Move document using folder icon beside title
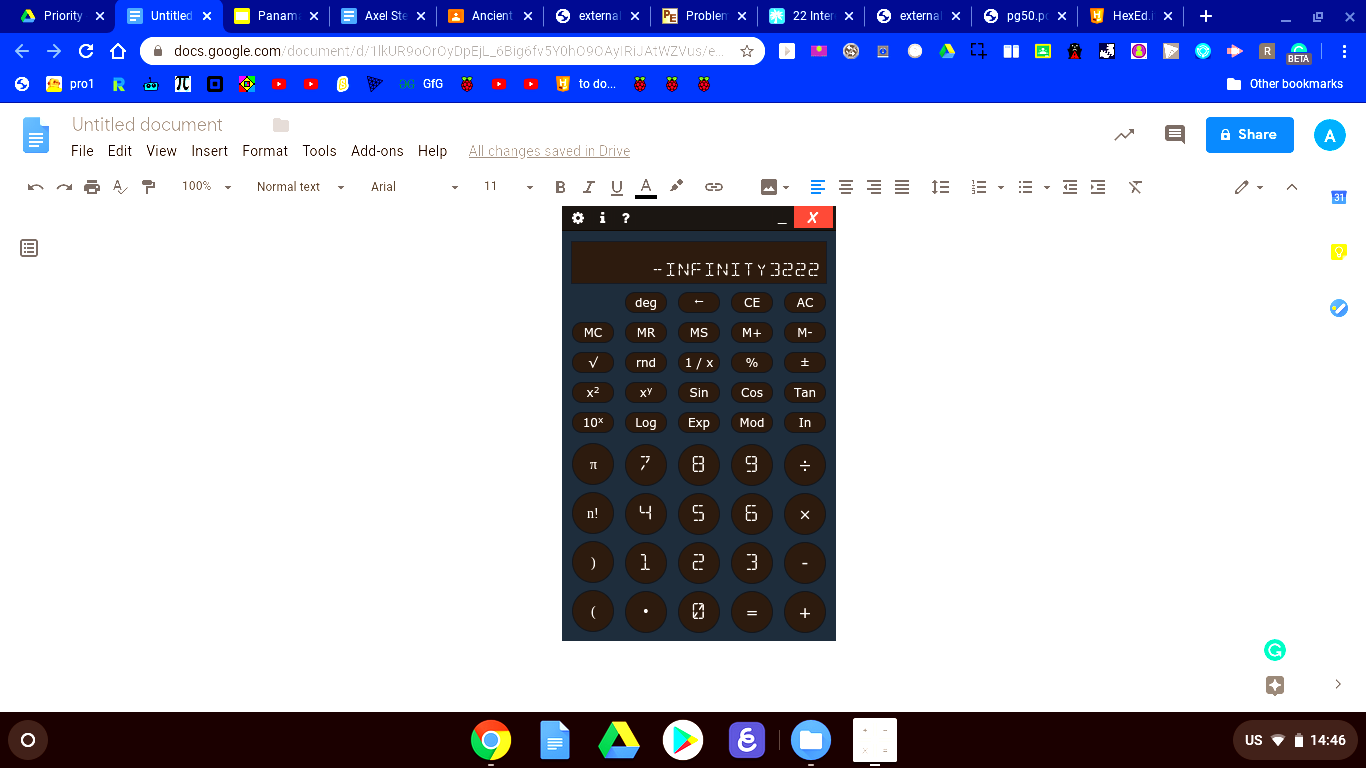The width and height of the screenshot is (1366, 768). tap(281, 125)
